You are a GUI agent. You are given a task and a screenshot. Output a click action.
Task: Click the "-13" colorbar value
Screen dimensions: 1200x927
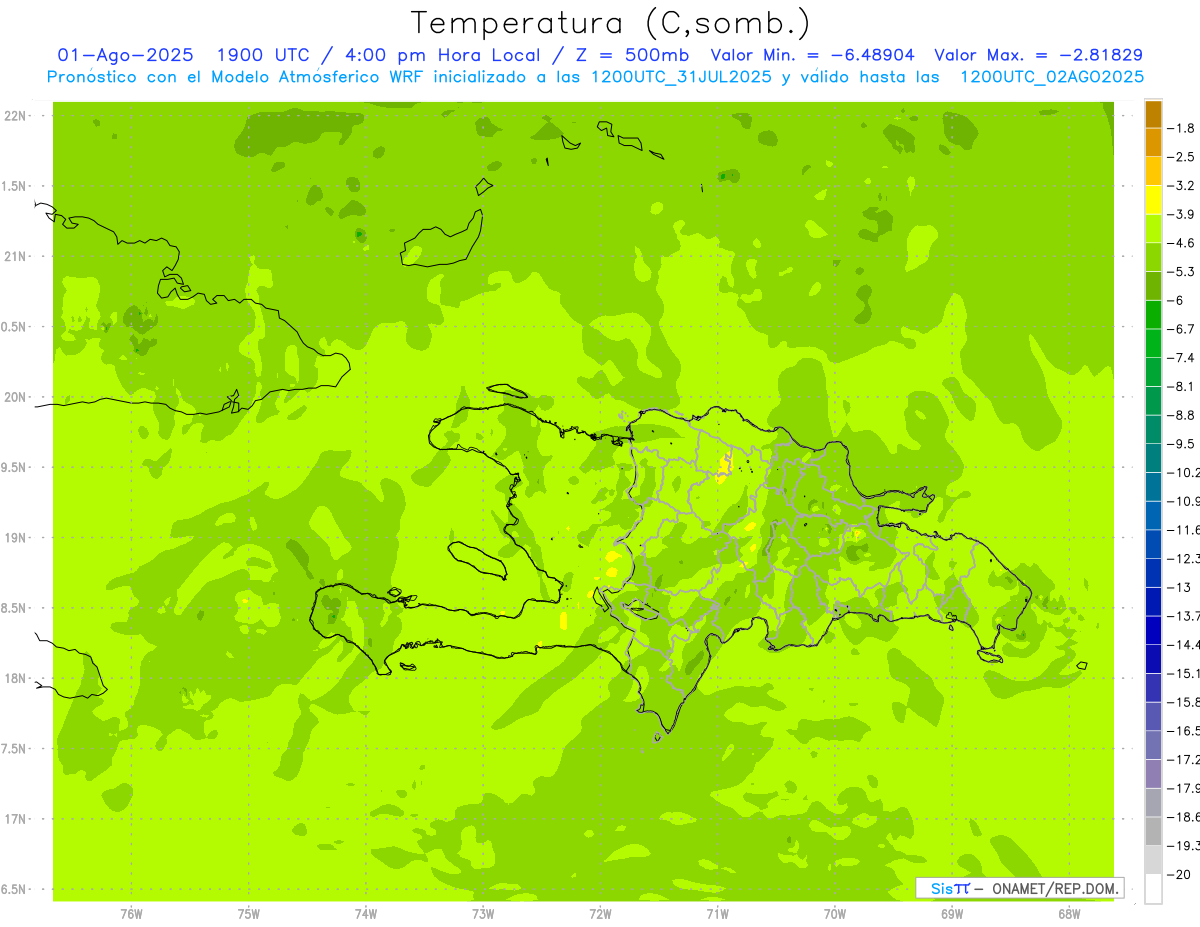point(1180,588)
